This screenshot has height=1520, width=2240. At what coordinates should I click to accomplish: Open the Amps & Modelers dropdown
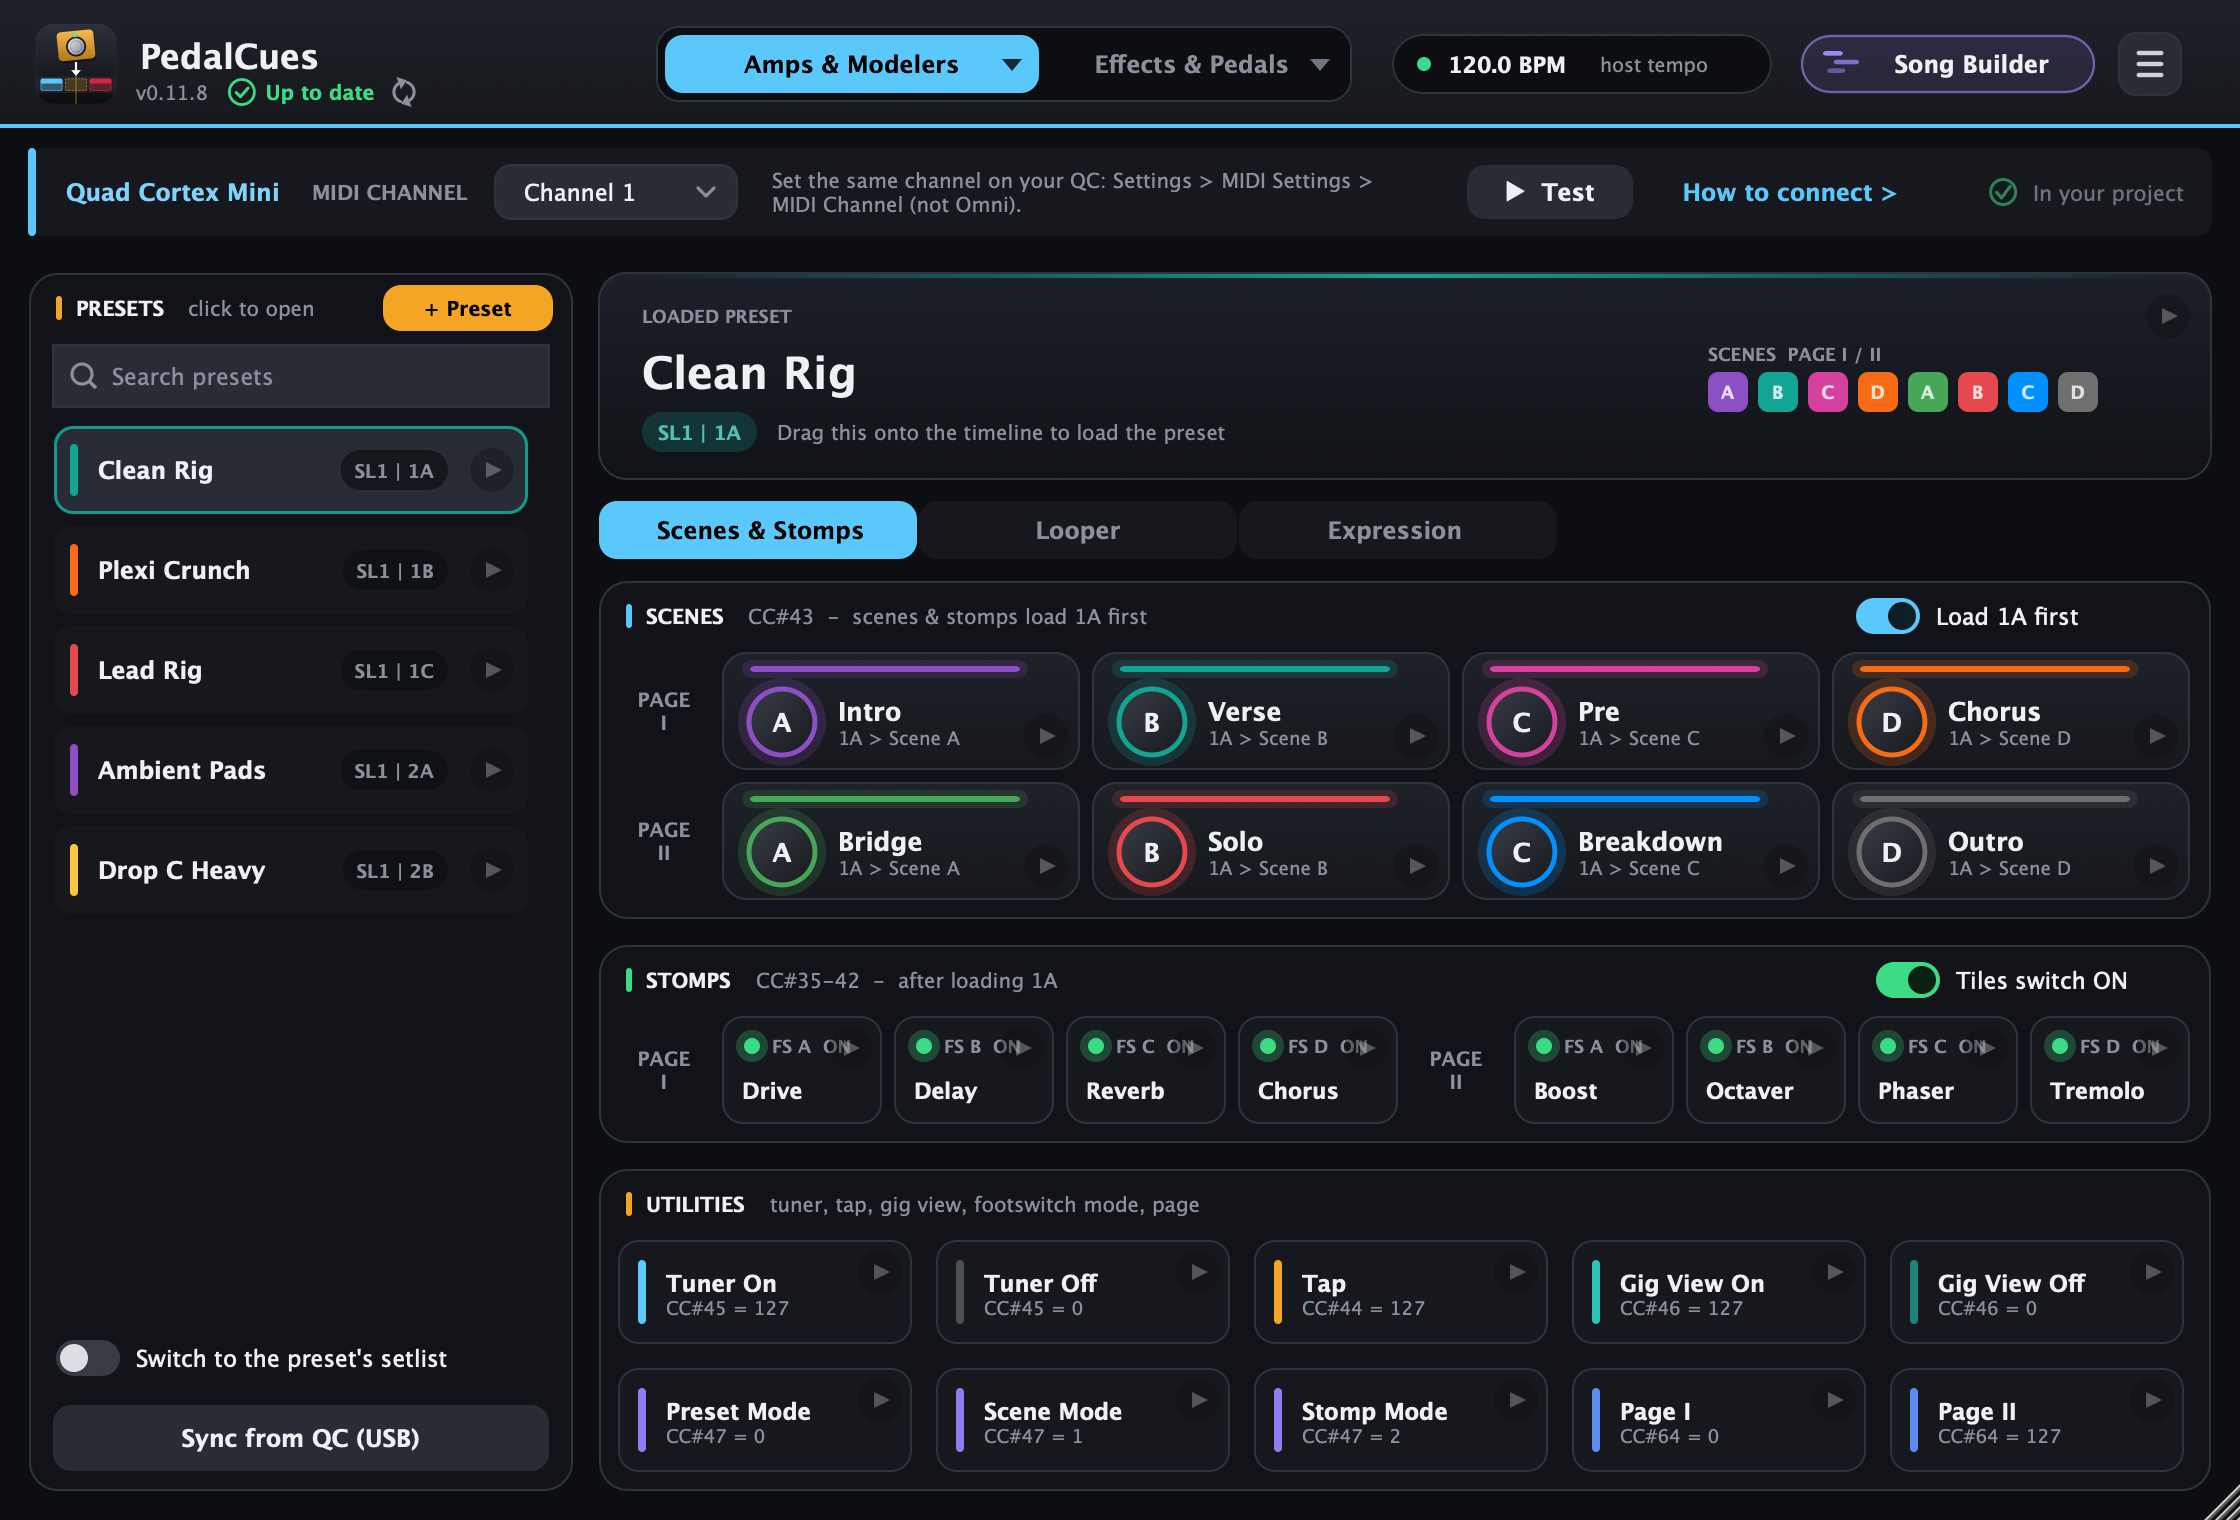tap(852, 64)
